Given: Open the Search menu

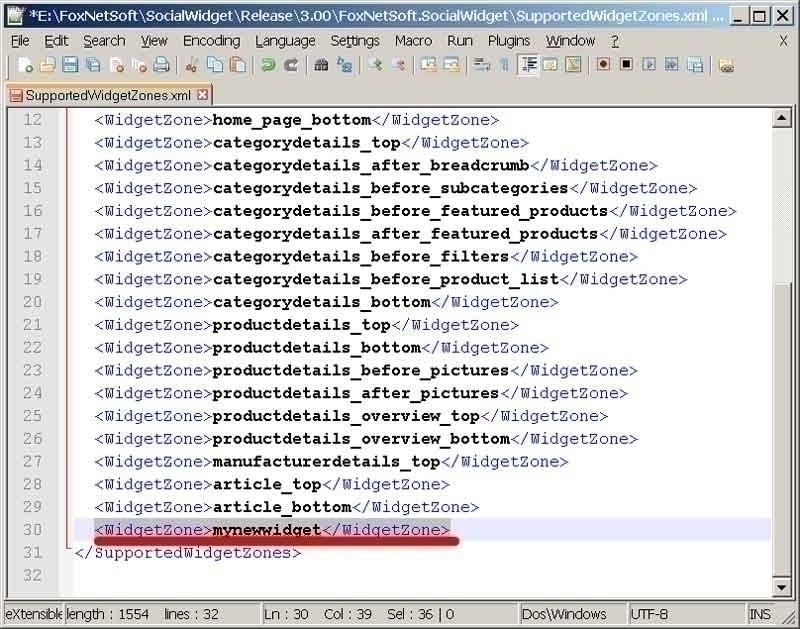Looking at the screenshot, I should point(104,41).
